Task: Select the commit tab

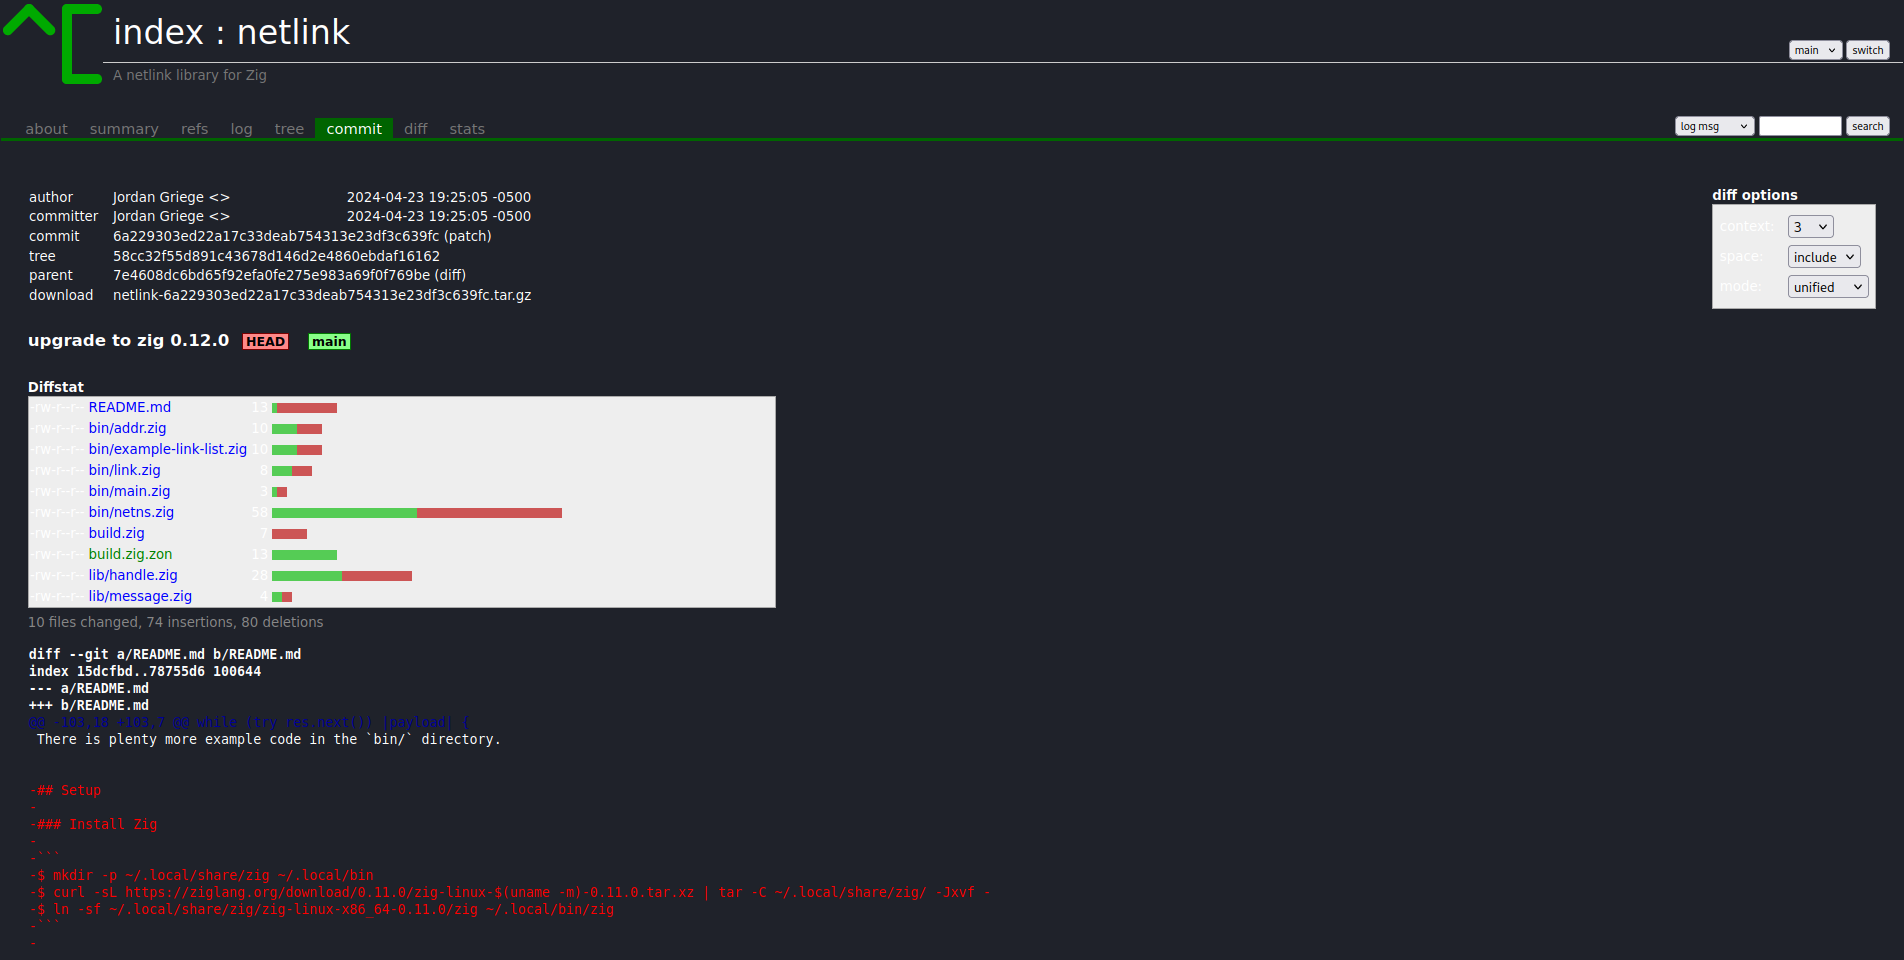Action: coord(354,128)
